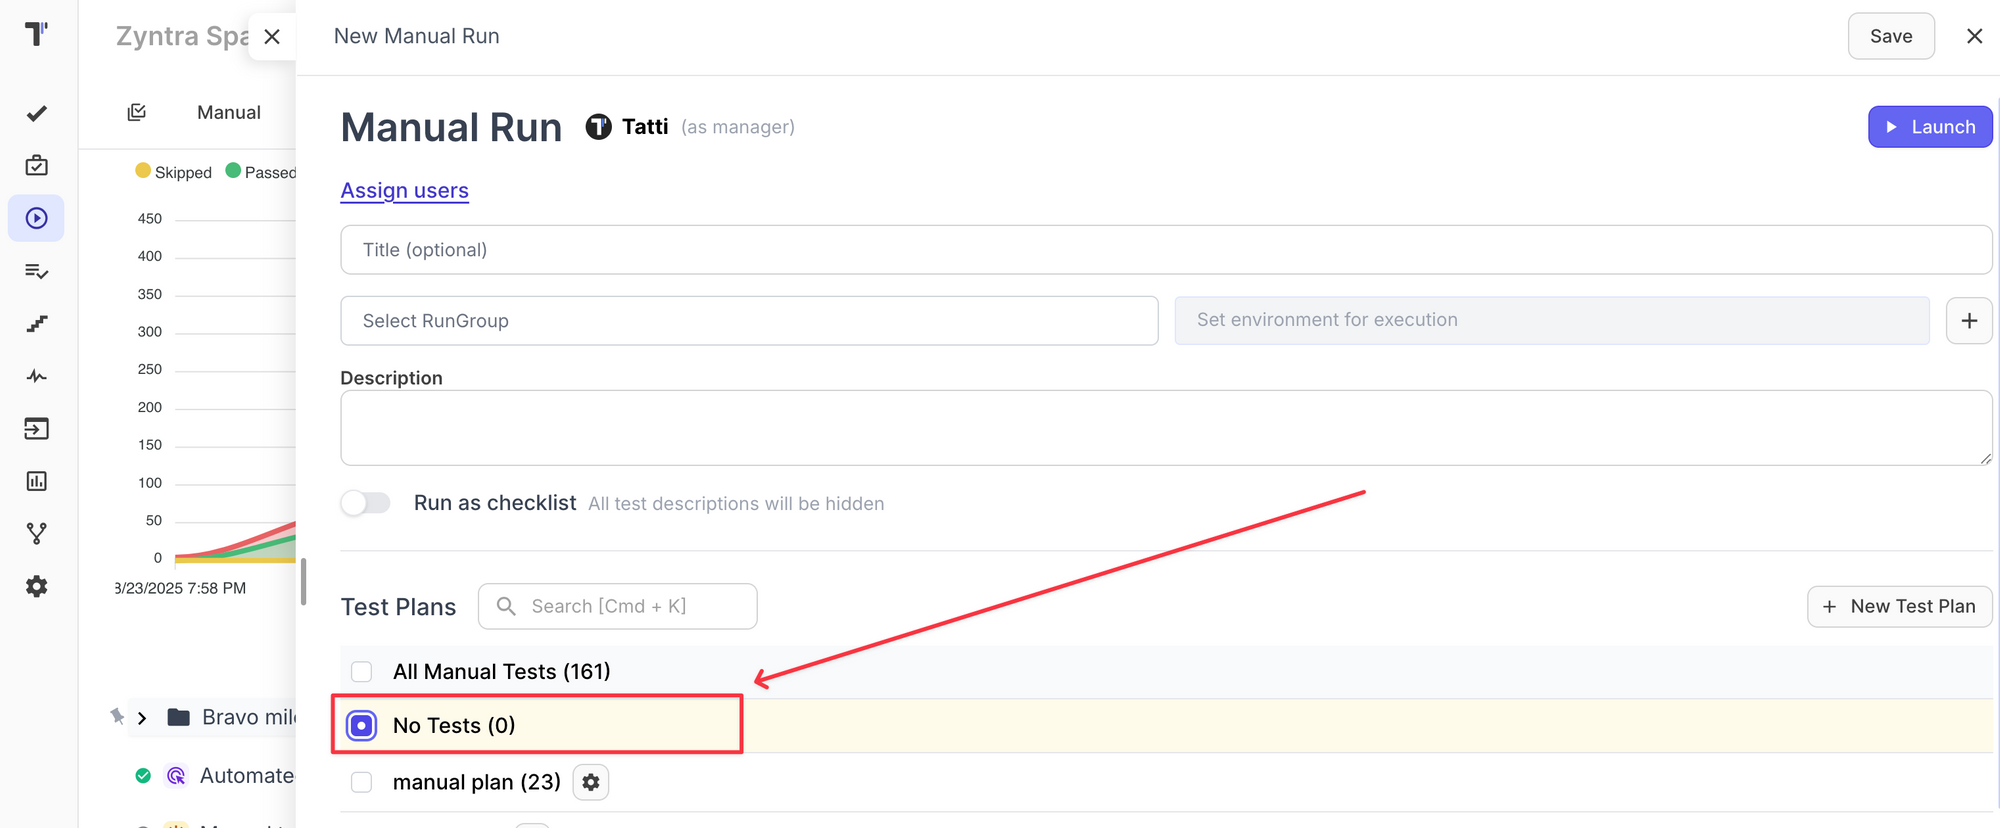Open the Analytics chart icon in sidebar
The width and height of the screenshot is (2000, 828).
coord(37,481)
